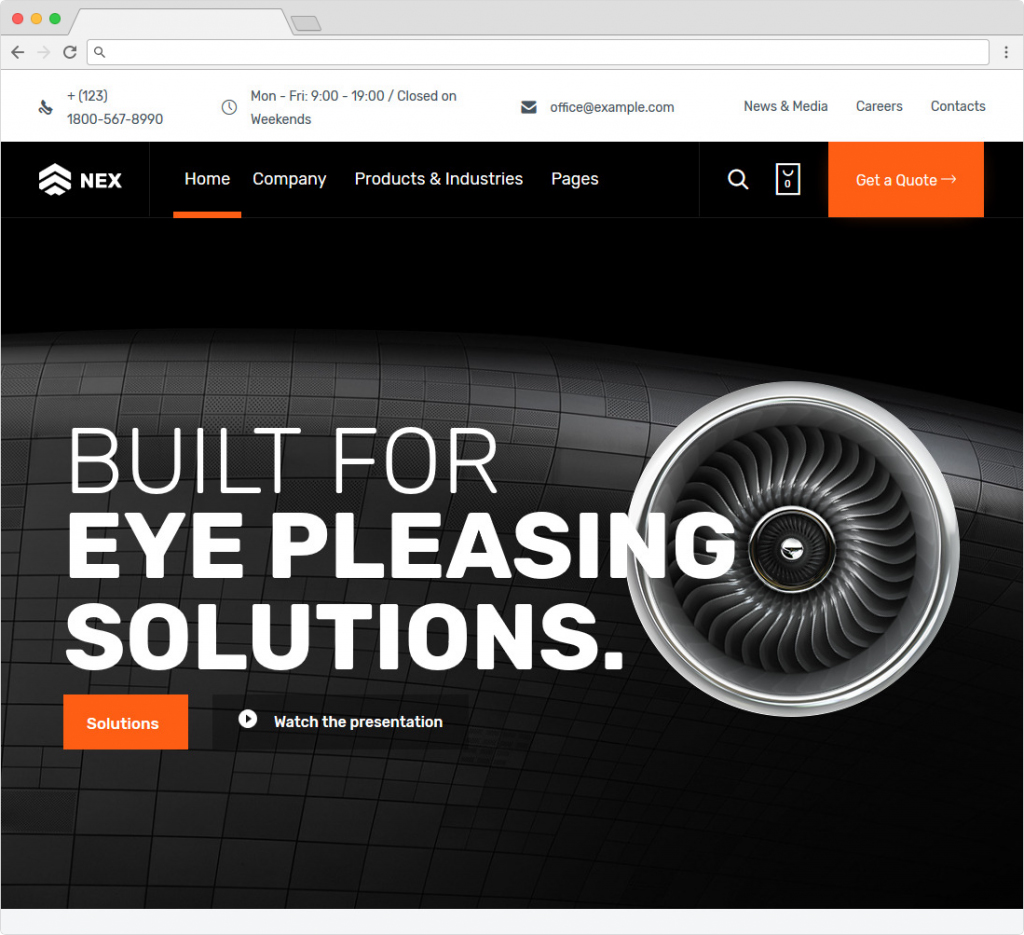Click inside the browser address bar
1024x935 pixels.
[x=540, y=52]
